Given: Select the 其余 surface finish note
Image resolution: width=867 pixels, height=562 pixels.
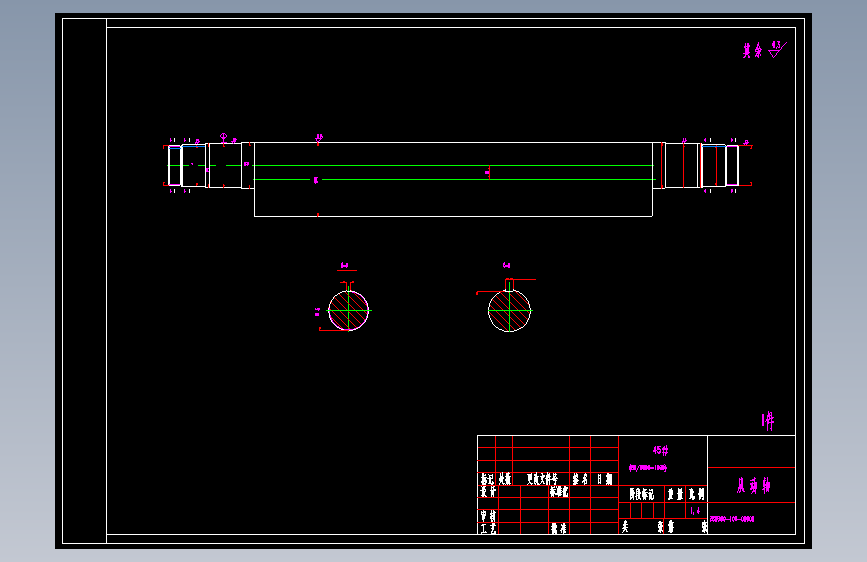Looking at the screenshot, I should click(x=752, y=51).
